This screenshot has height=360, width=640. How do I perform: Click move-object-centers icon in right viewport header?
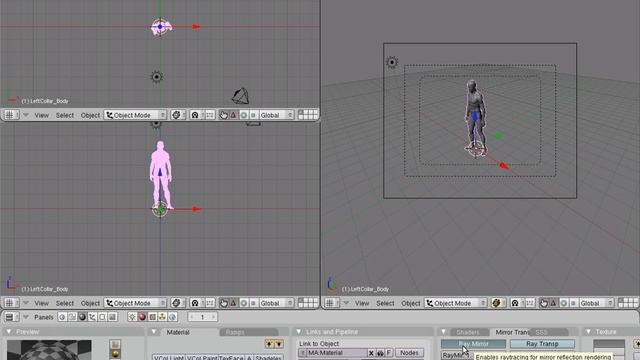point(529,303)
